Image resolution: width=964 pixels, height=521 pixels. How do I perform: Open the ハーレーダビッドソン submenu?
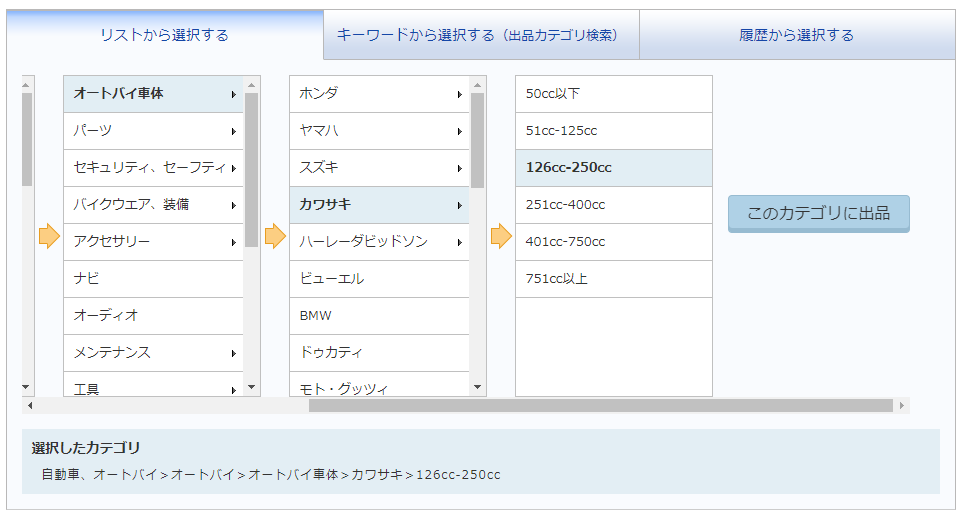459,242
